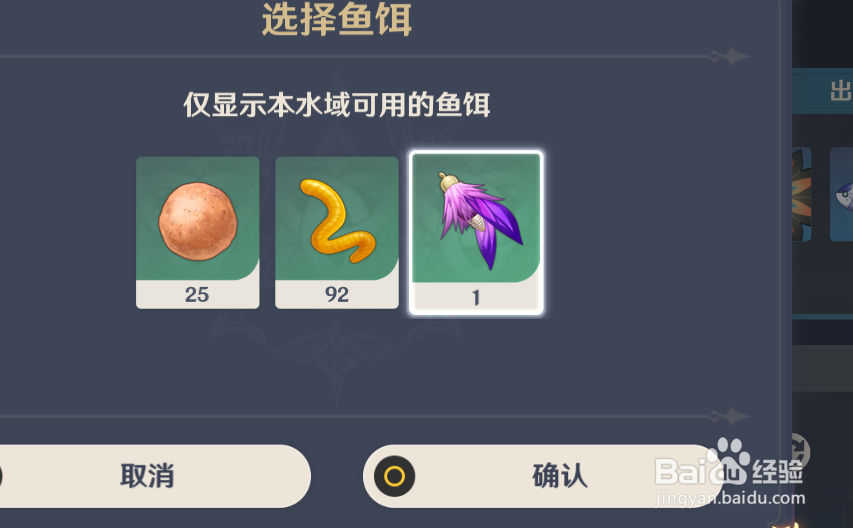This screenshot has width=853, height=528.
Task: Click the 取消 cancel button
Action: pyautogui.click(x=147, y=476)
